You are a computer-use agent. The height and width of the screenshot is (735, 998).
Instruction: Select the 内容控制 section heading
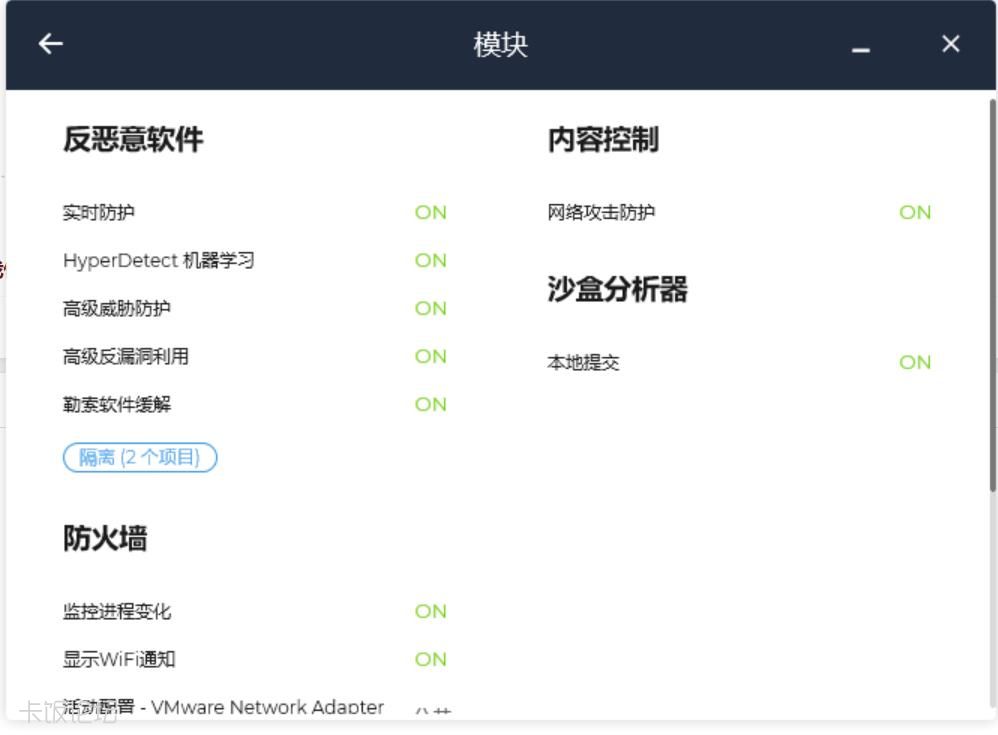pos(602,139)
